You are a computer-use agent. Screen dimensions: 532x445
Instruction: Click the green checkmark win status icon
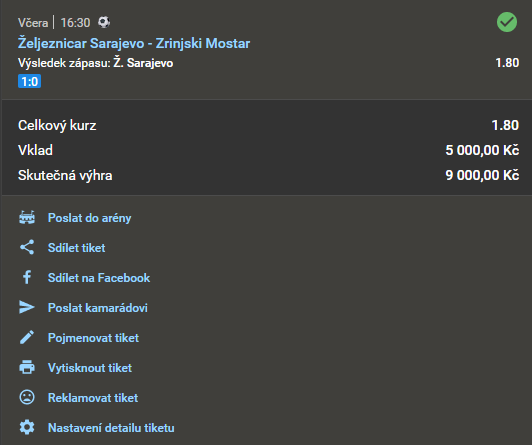click(x=507, y=22)
